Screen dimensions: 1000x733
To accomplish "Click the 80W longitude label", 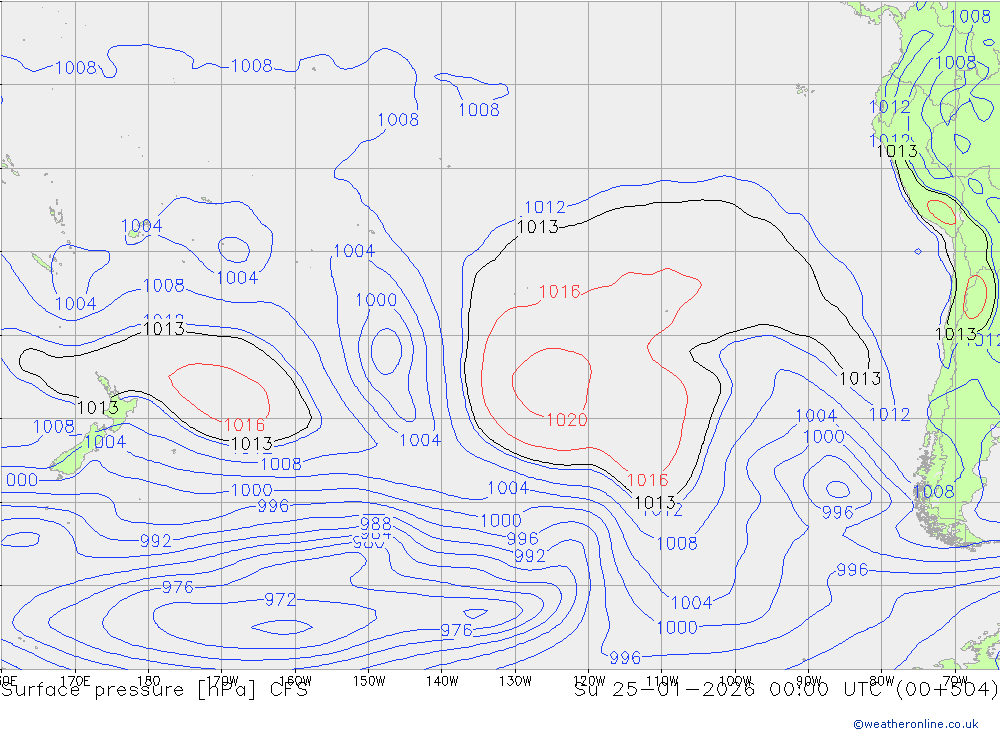I will (x=882, y=681).
